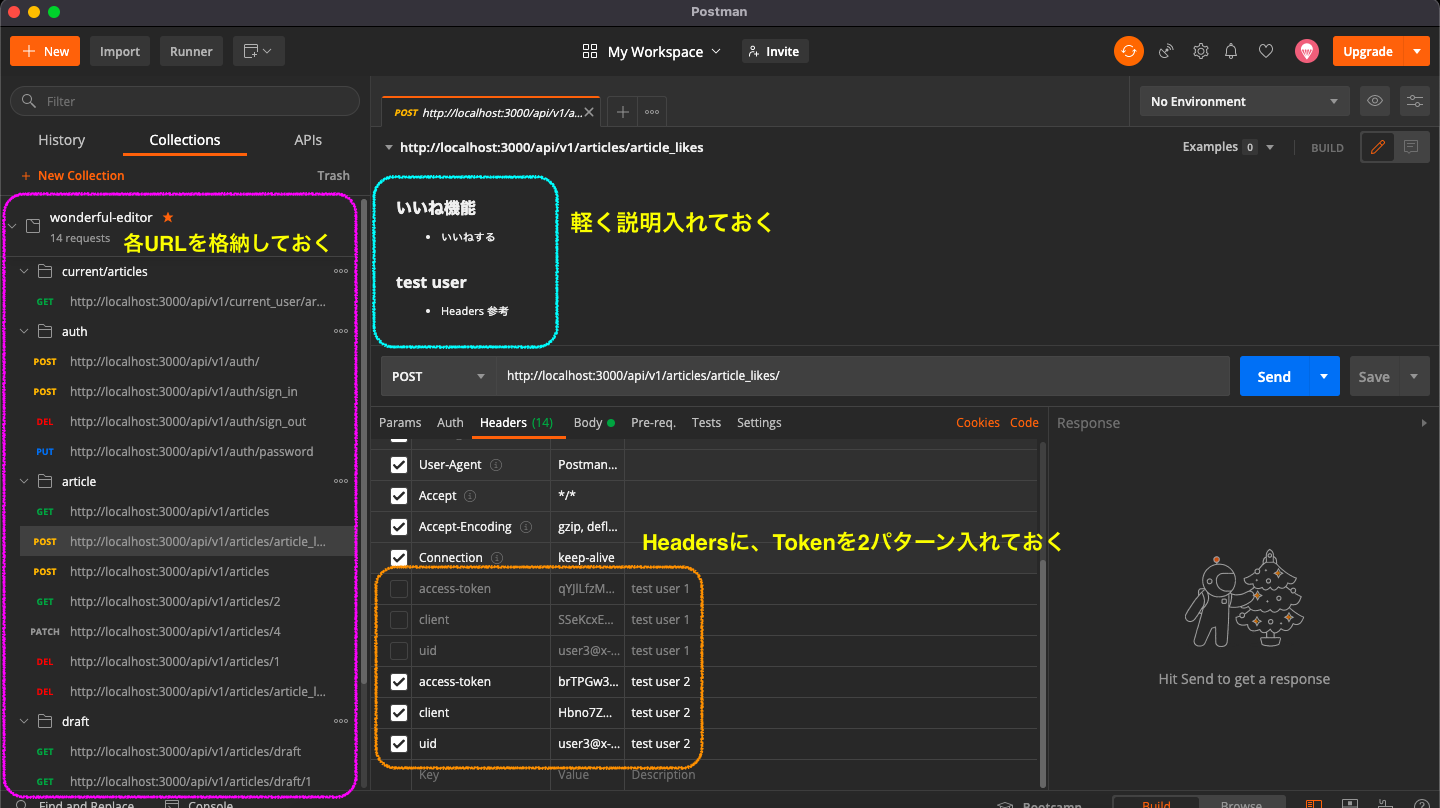Open manage environments settings icon
The image size is (1440, 808).
[x=1414, y=101]
